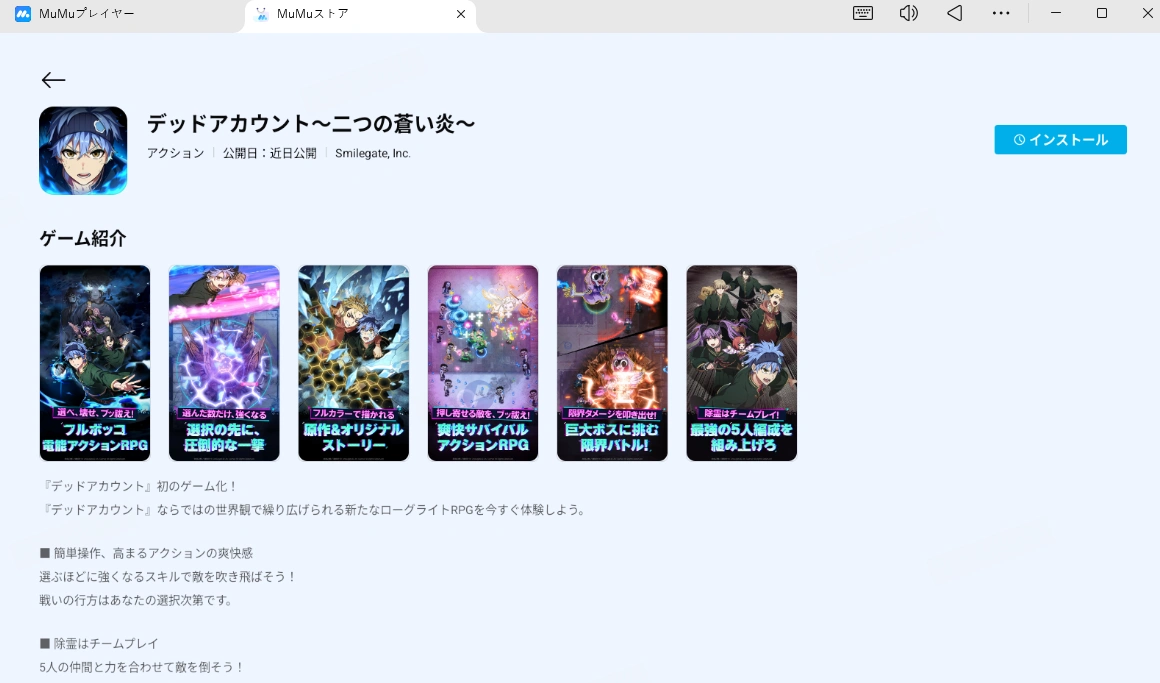
Task: Click the ゲーム紹介 heading
Action: click(x=83, y=238)
